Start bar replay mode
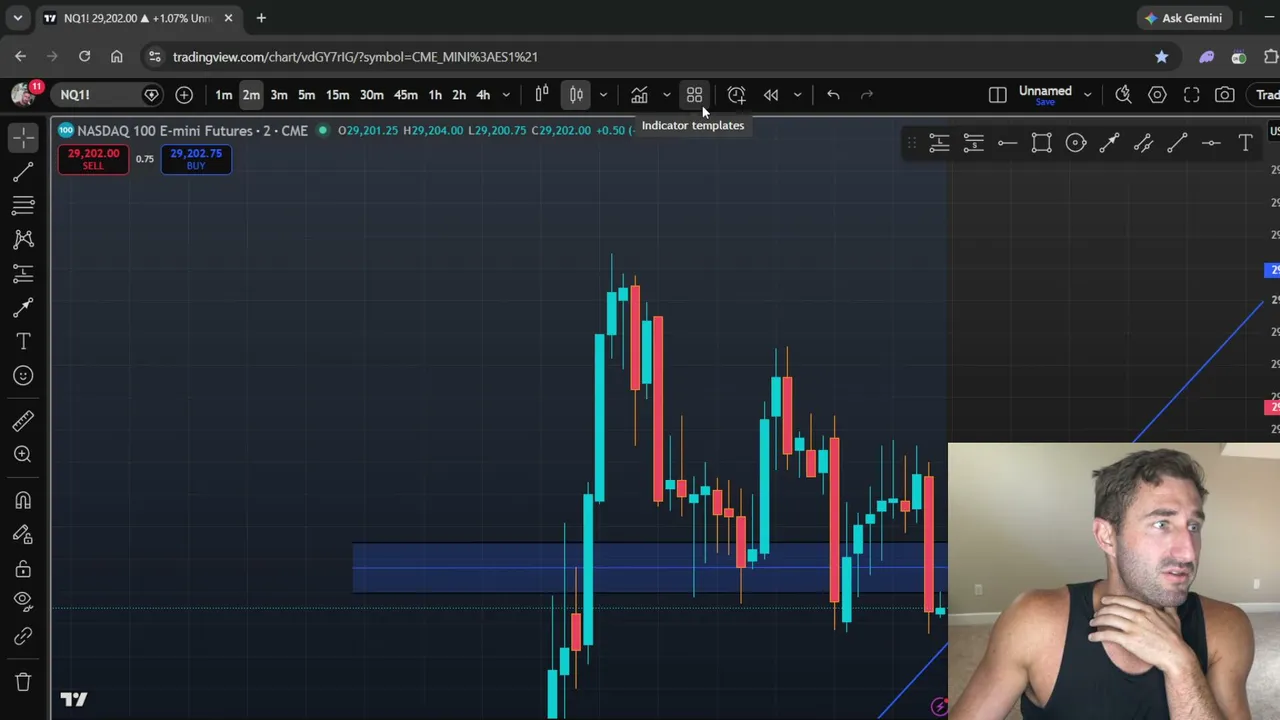The height and width of the screenshot is (720, 1280). [771, 95]
